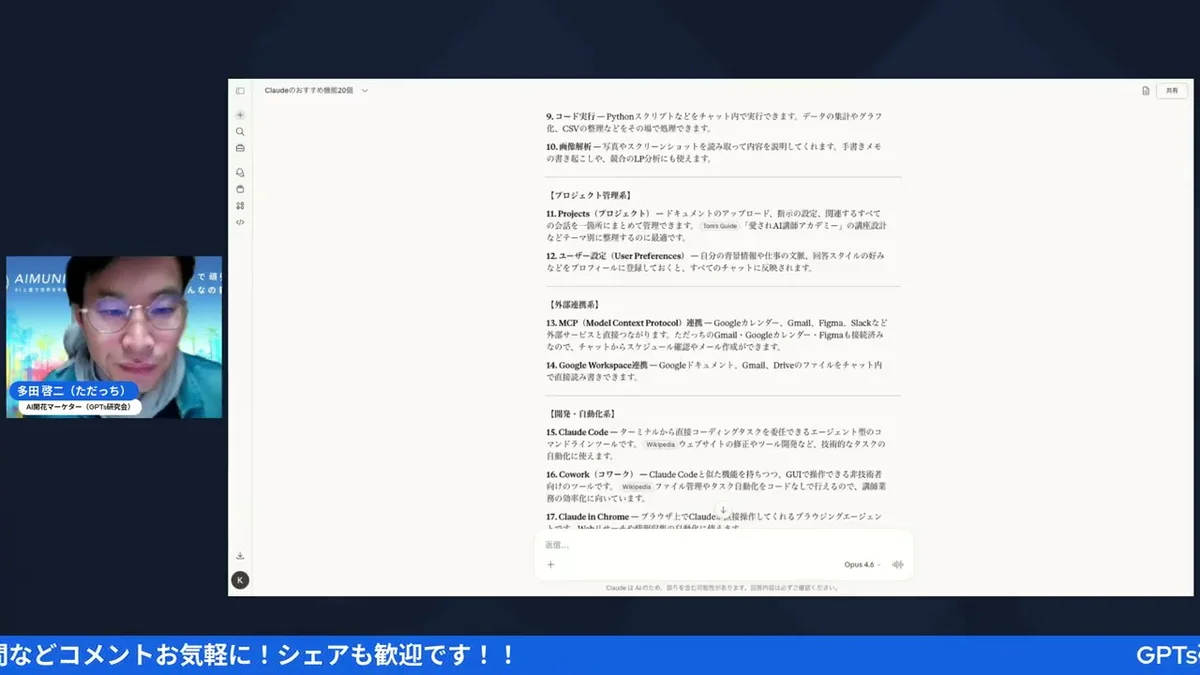Open the Opus 4.6 model selector

click(x=862, y=565)
